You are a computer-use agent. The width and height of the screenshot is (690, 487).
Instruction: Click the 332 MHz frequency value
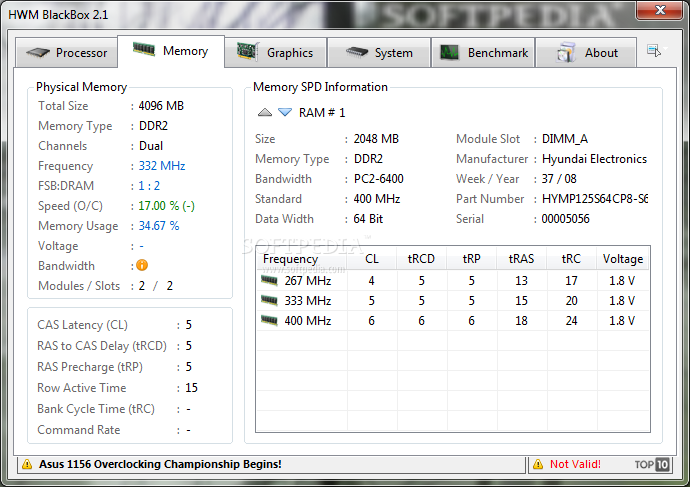pos(162,166)
